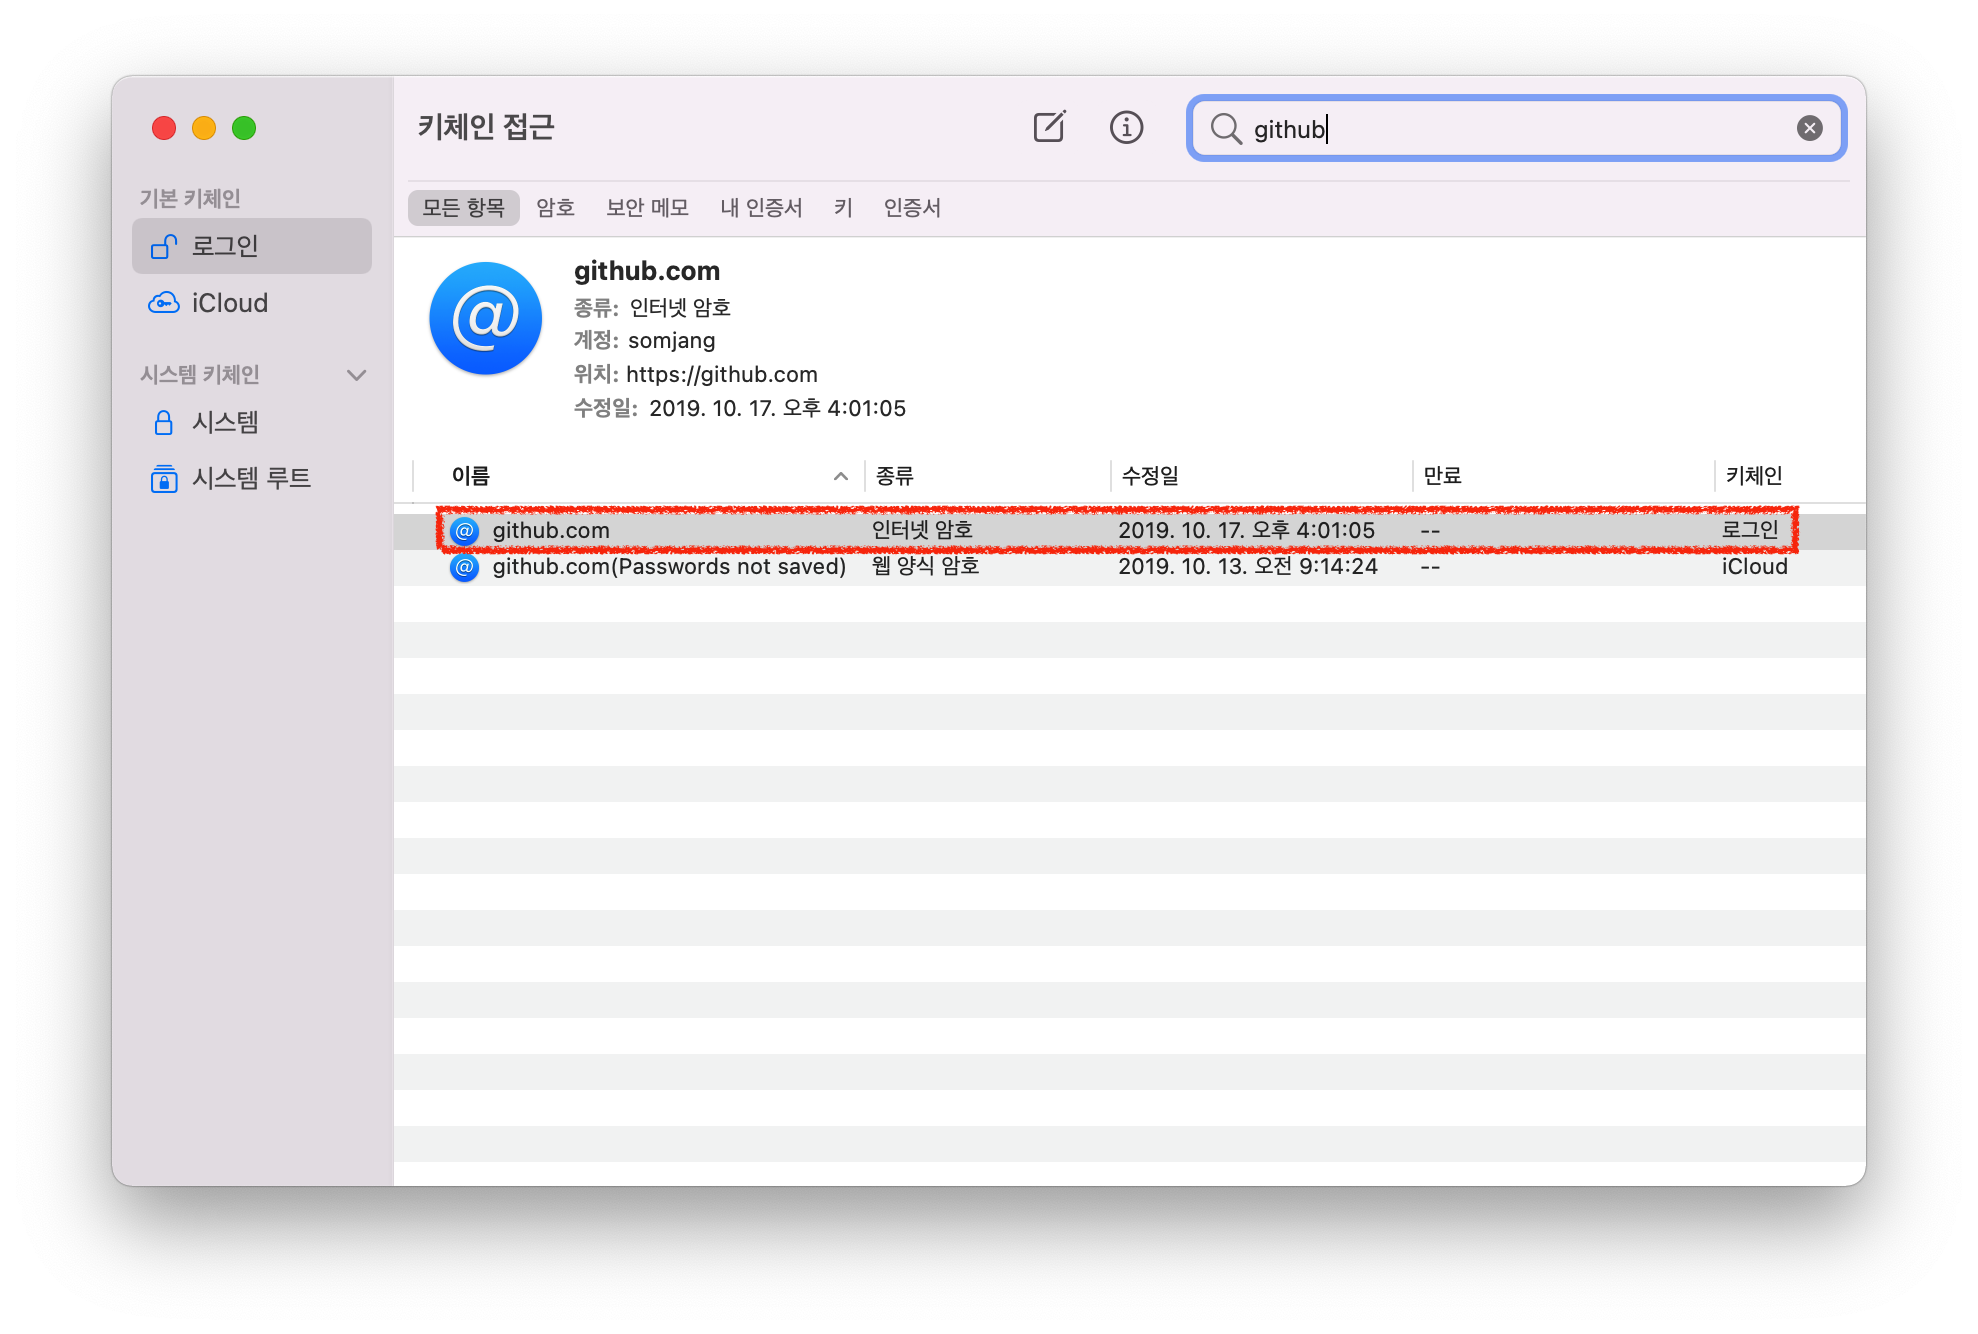Image resolution: width=1978 pixels, height=1334 pixels.
Task: Switch to the 모든 항목 tab
Action: pyautogui.click(x=463, y=208)
